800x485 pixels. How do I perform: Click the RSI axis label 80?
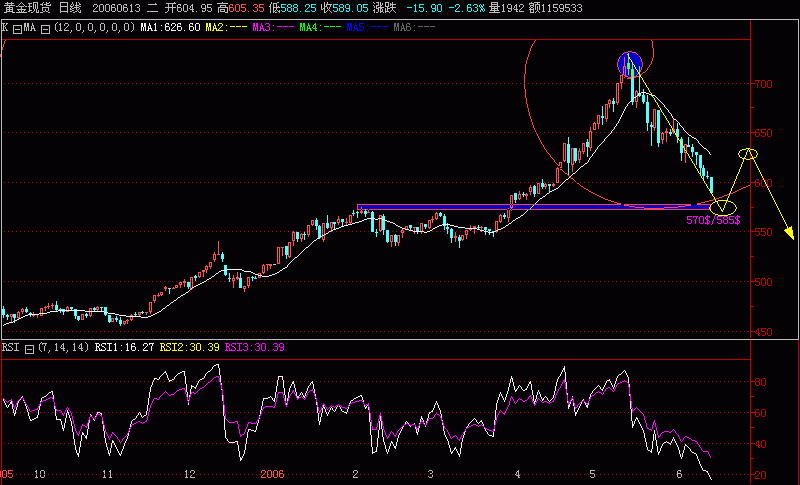pyautogui.click(x=760, y=382)
